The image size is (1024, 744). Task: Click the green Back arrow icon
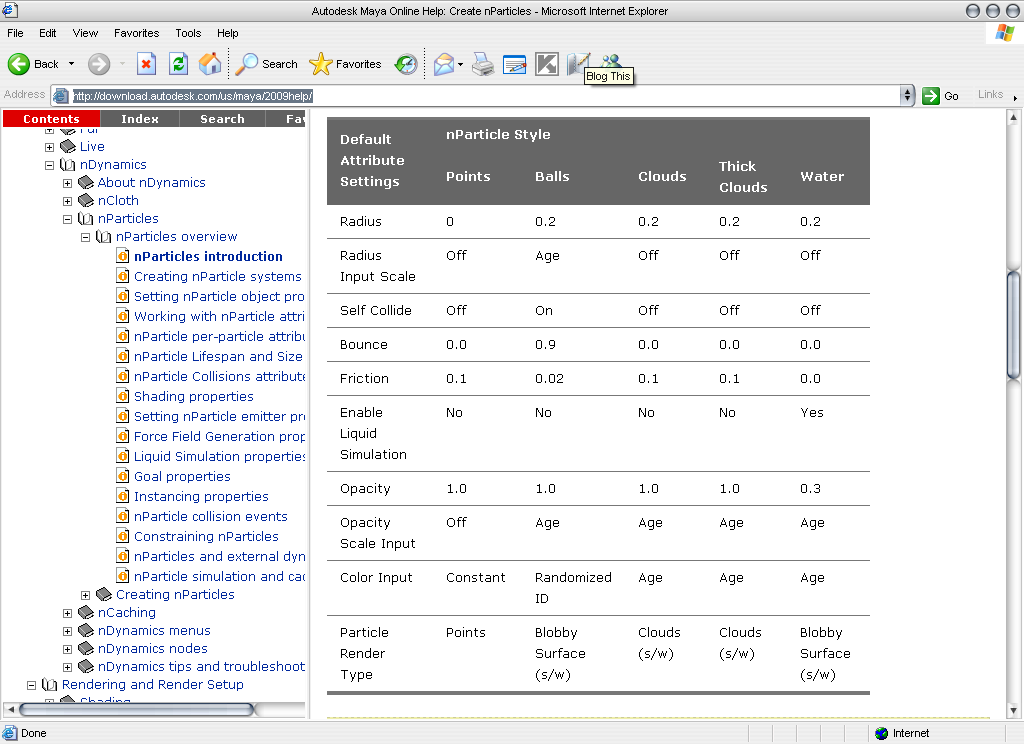pyautogui.click(x=18, y=64)
